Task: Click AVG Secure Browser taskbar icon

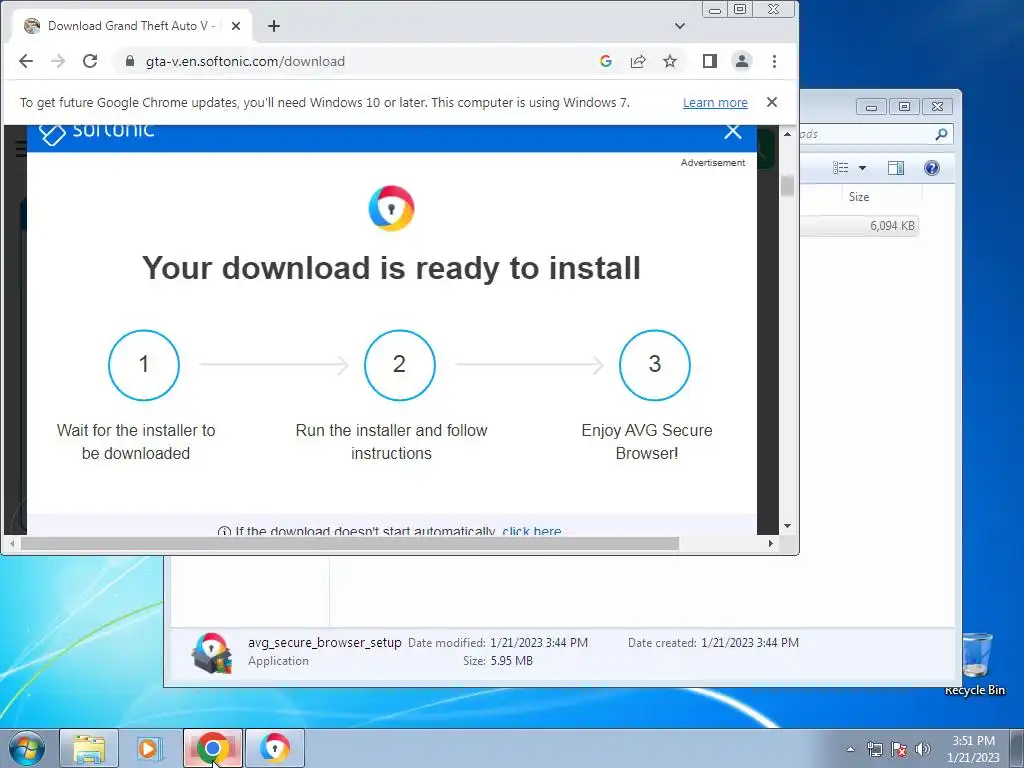Action: (275, 748)
